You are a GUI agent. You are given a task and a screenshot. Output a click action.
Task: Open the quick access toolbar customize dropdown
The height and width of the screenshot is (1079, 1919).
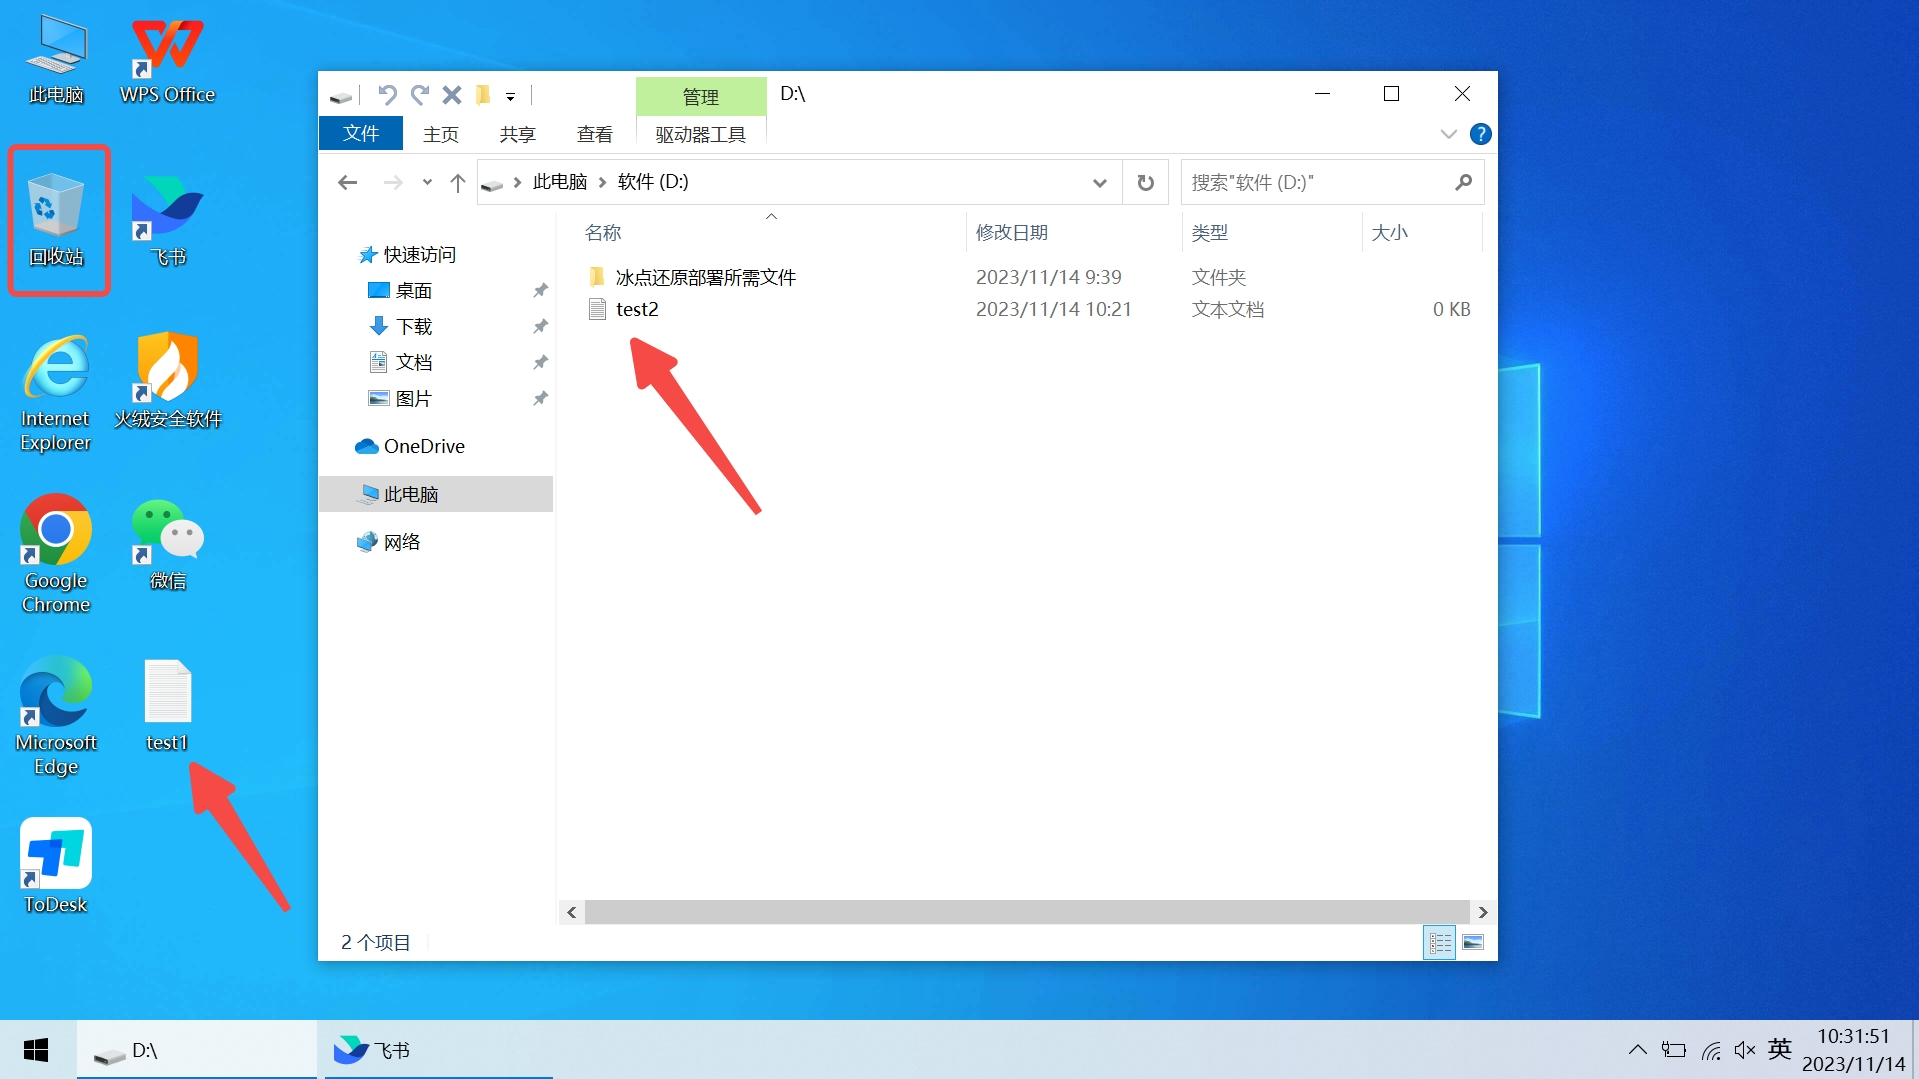pyautogui.click(x=510, y=96)
